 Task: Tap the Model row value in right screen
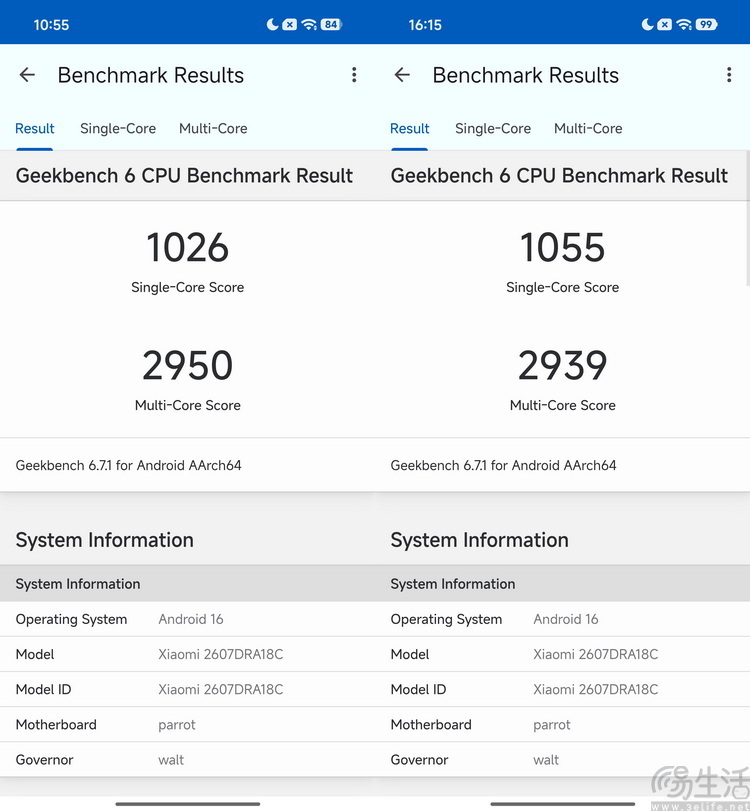click(596, 655)
